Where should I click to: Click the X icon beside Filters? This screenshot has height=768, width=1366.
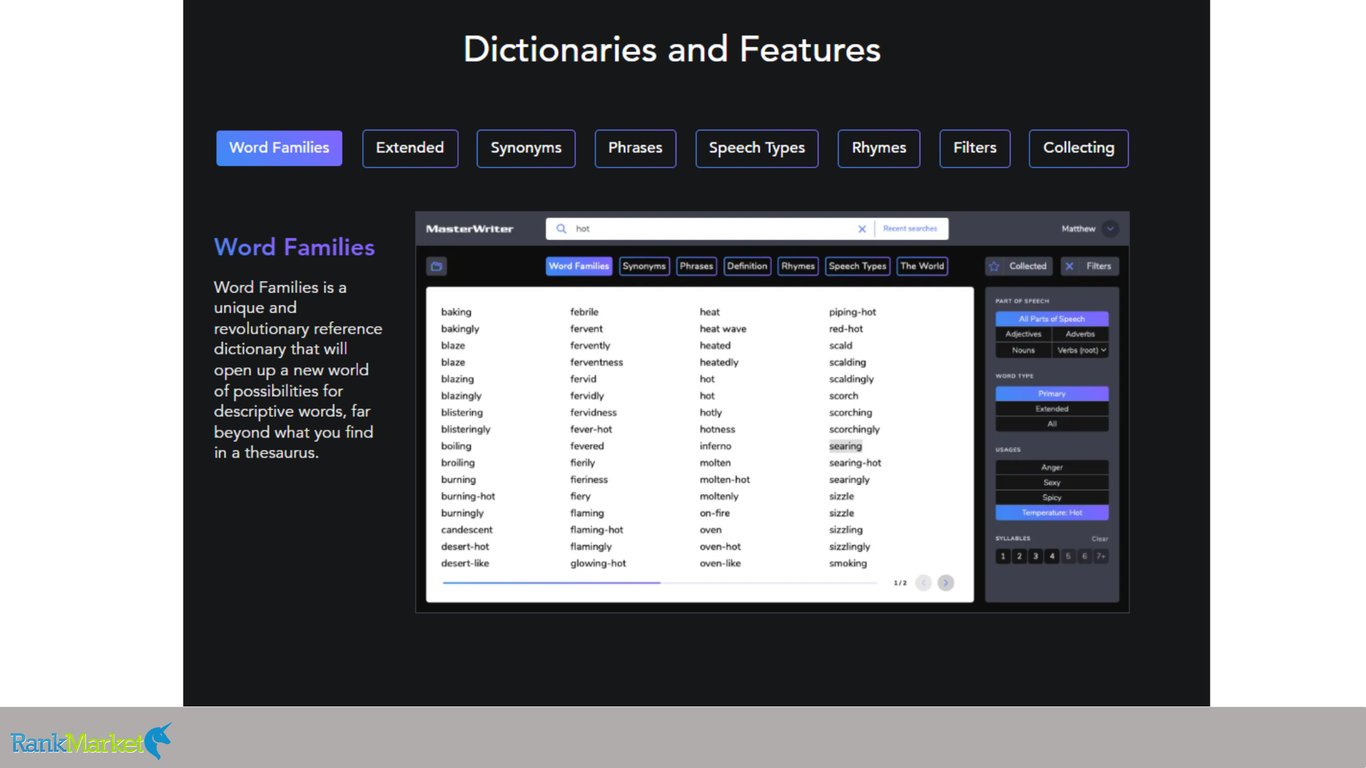tap(1069, 266)
